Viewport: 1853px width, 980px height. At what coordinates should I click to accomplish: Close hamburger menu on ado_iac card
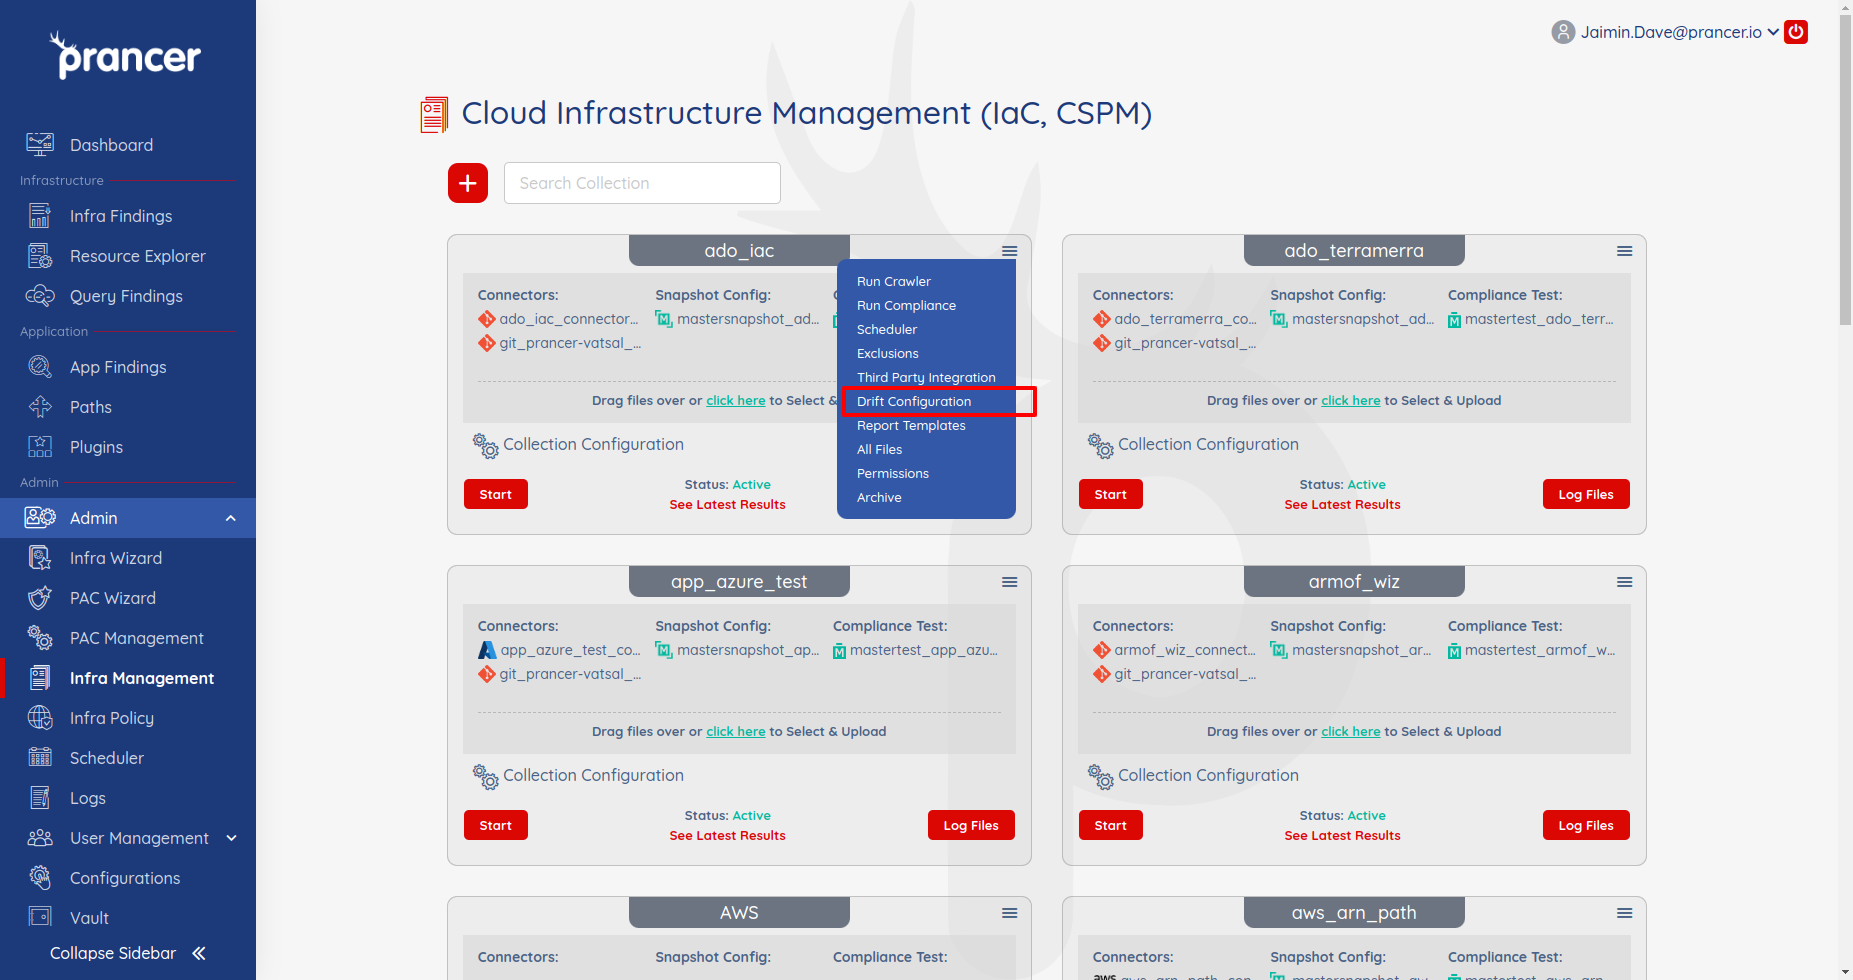pos(1010,251)
